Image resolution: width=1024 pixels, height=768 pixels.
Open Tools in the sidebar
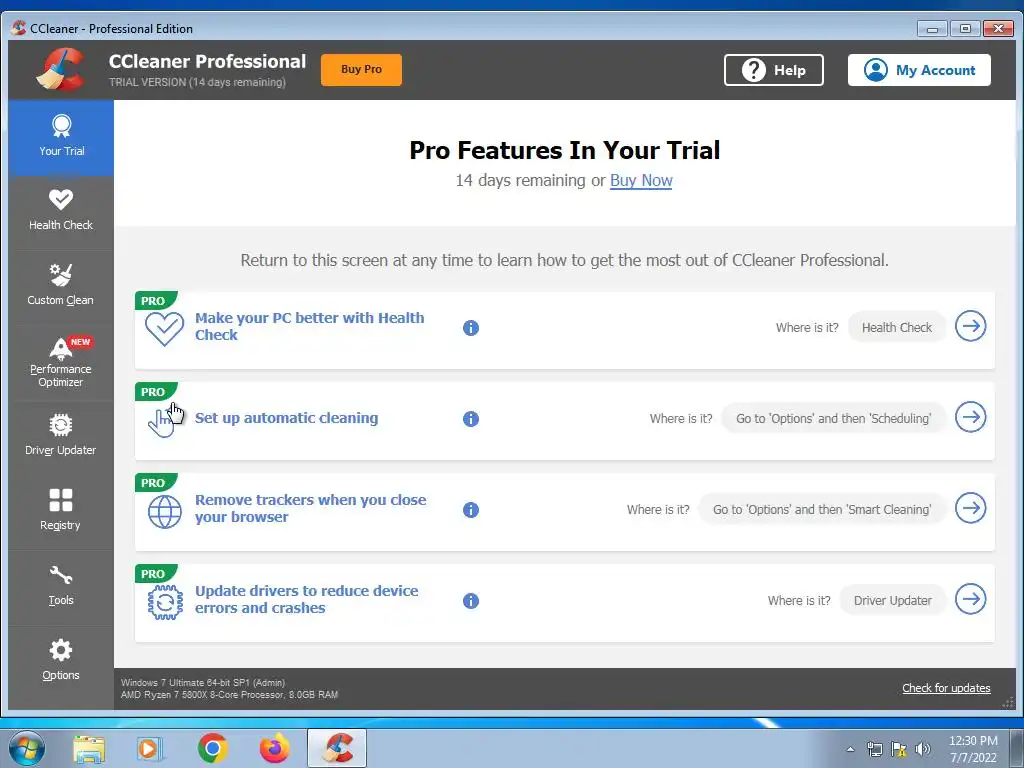[x=61, y=586]
